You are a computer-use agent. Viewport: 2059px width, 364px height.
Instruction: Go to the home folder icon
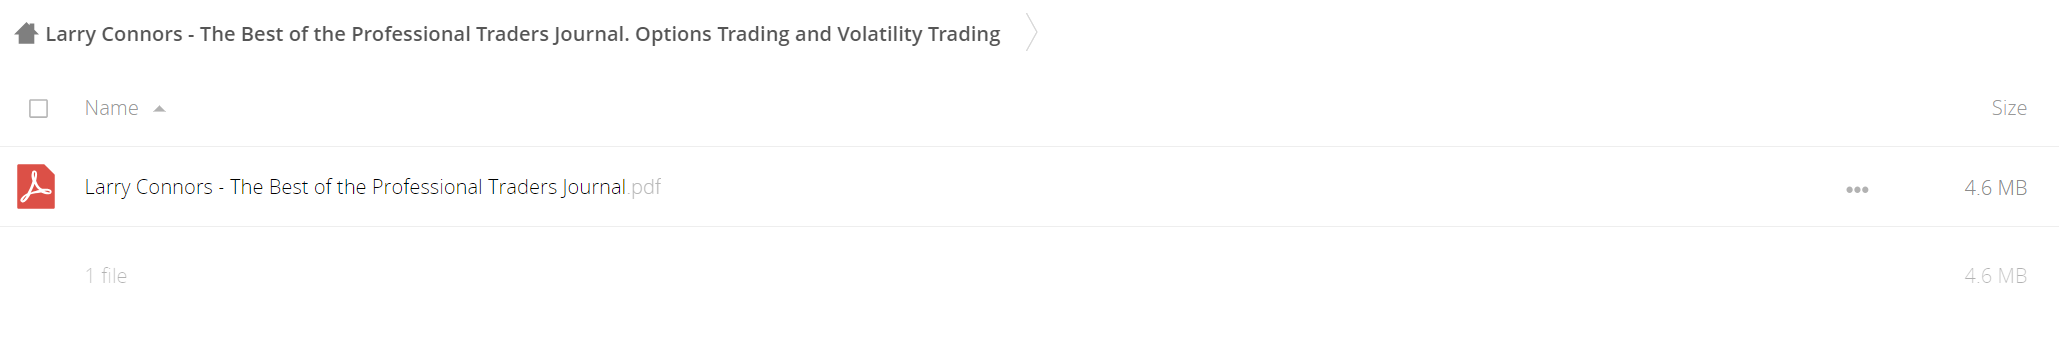27,34
